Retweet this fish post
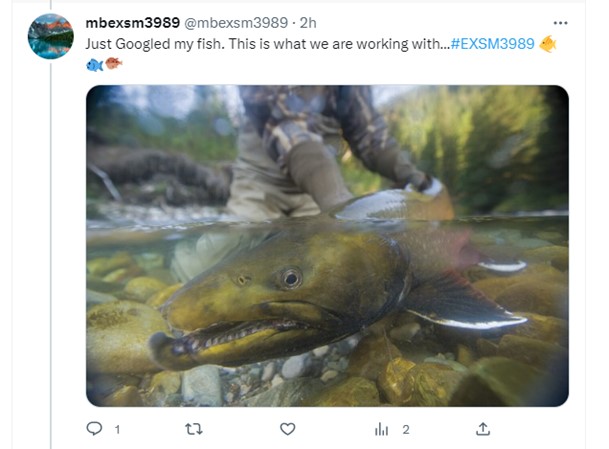Image resolution: width=609 pixels, height=449 pixels. pyautogui.click(x=194, y=428)
